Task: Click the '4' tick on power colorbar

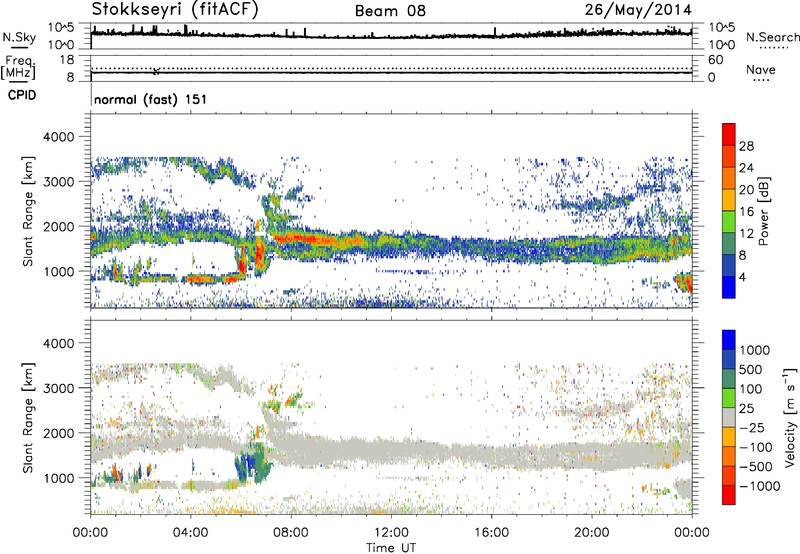Action: click(x=742, y=277)
